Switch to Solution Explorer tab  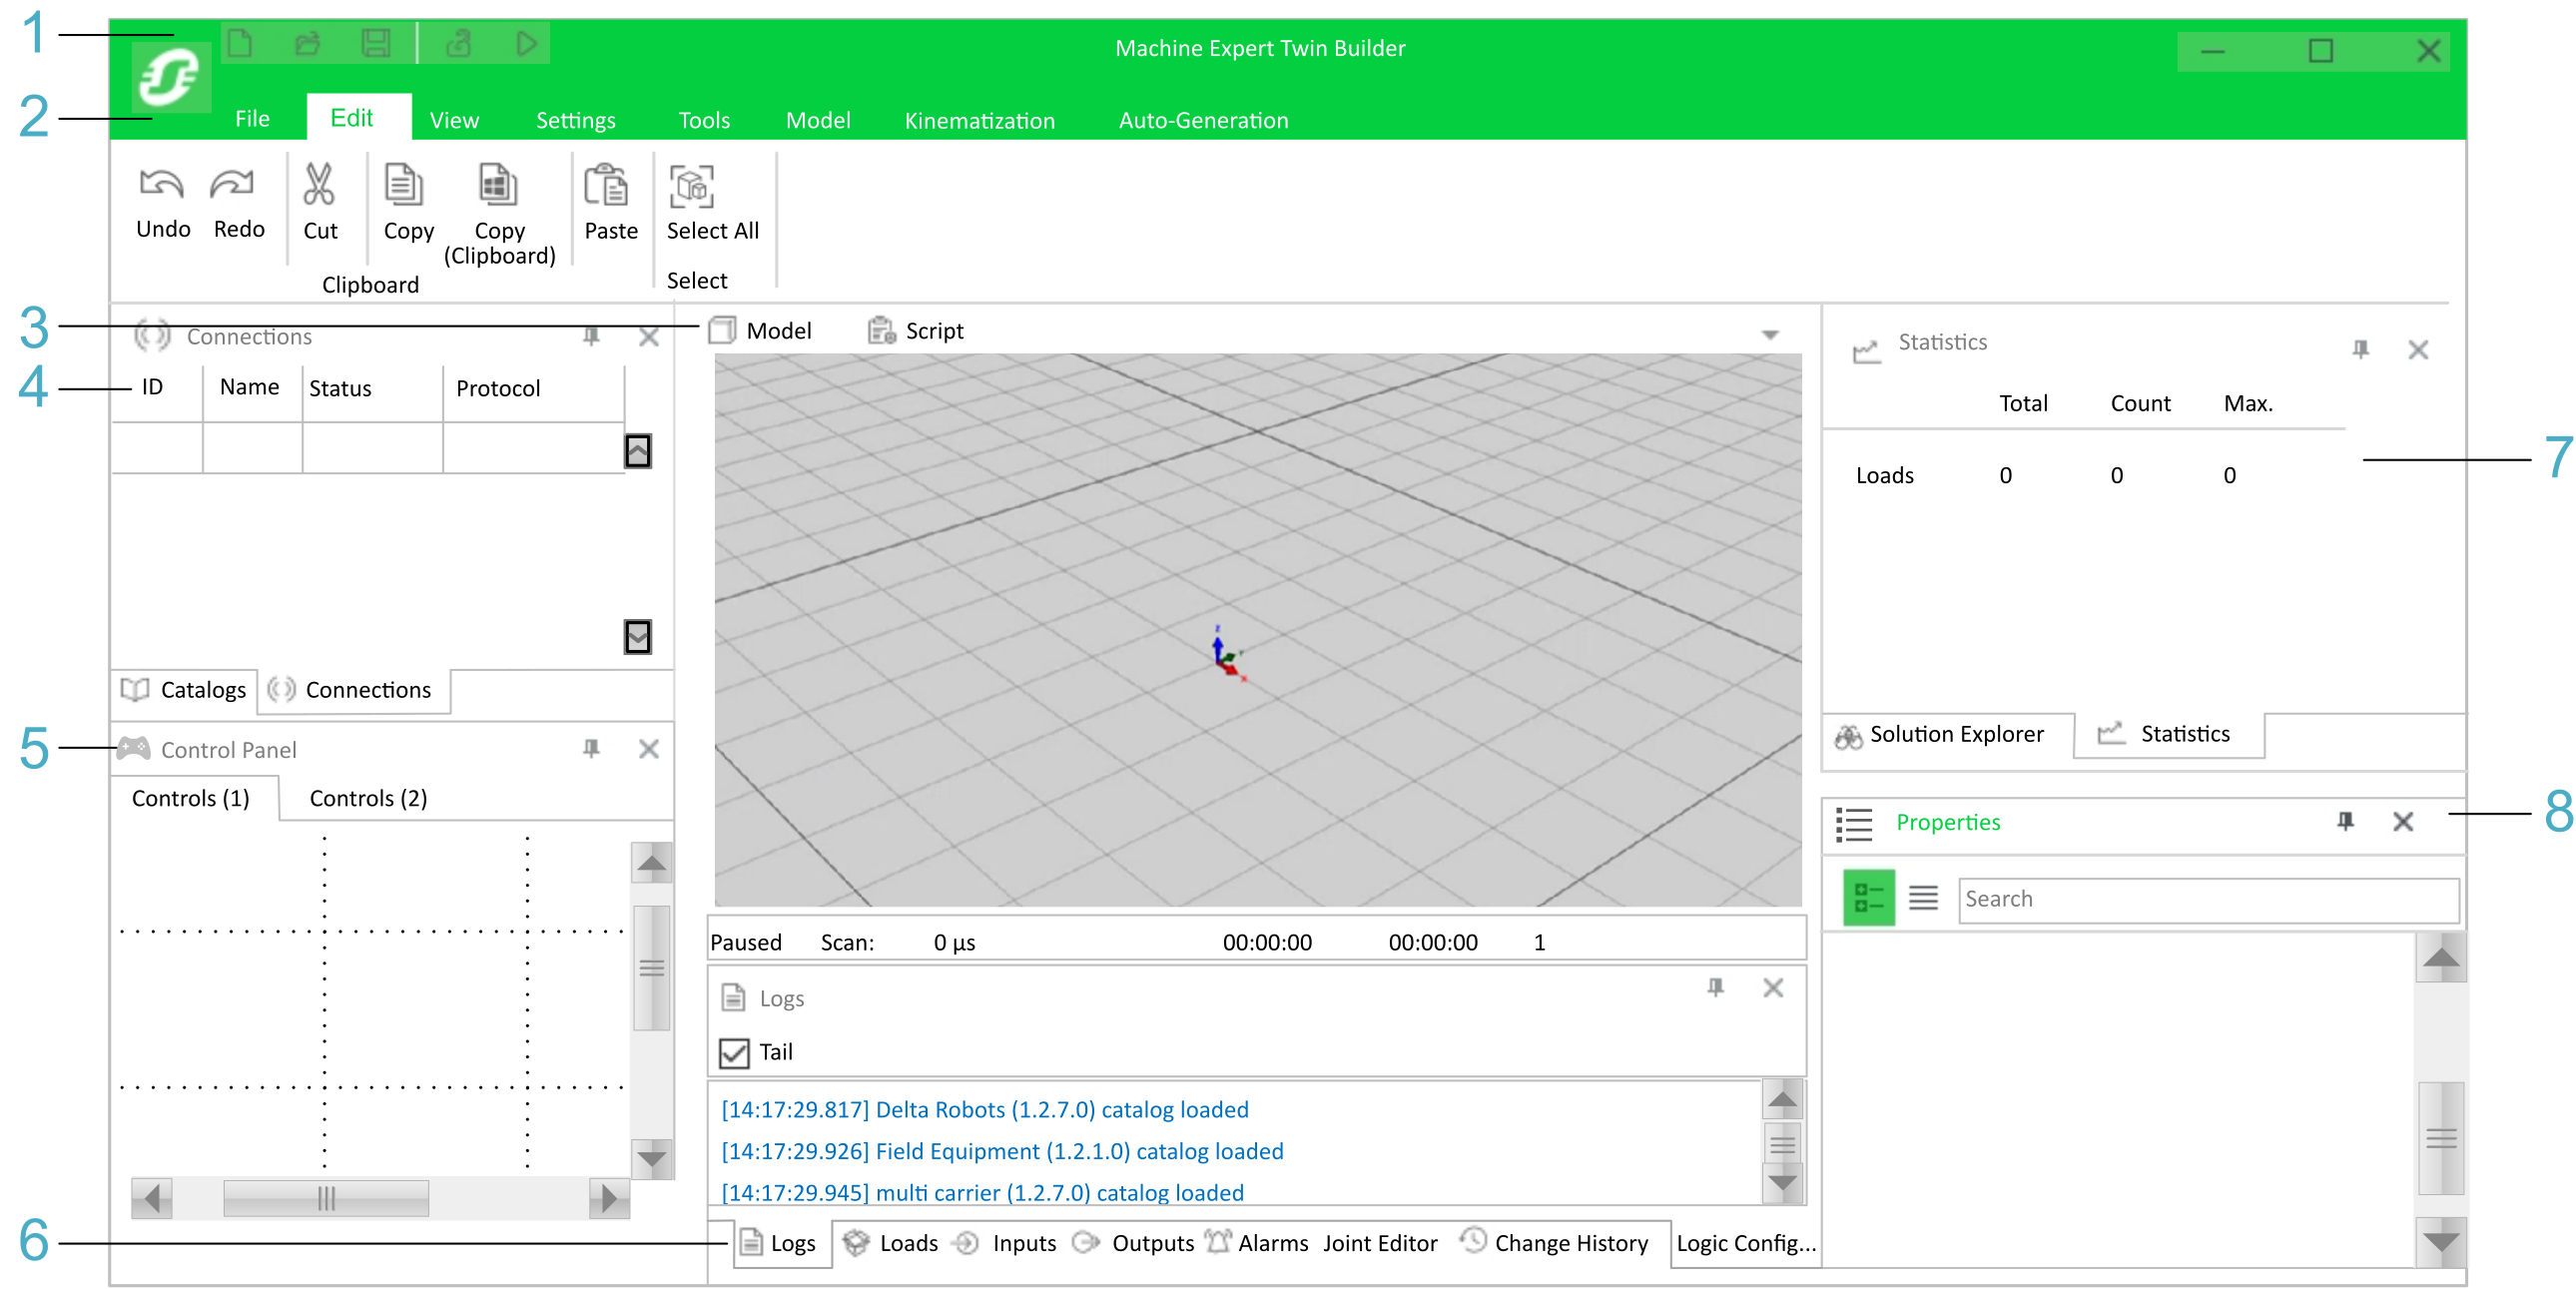[1941, 734]
